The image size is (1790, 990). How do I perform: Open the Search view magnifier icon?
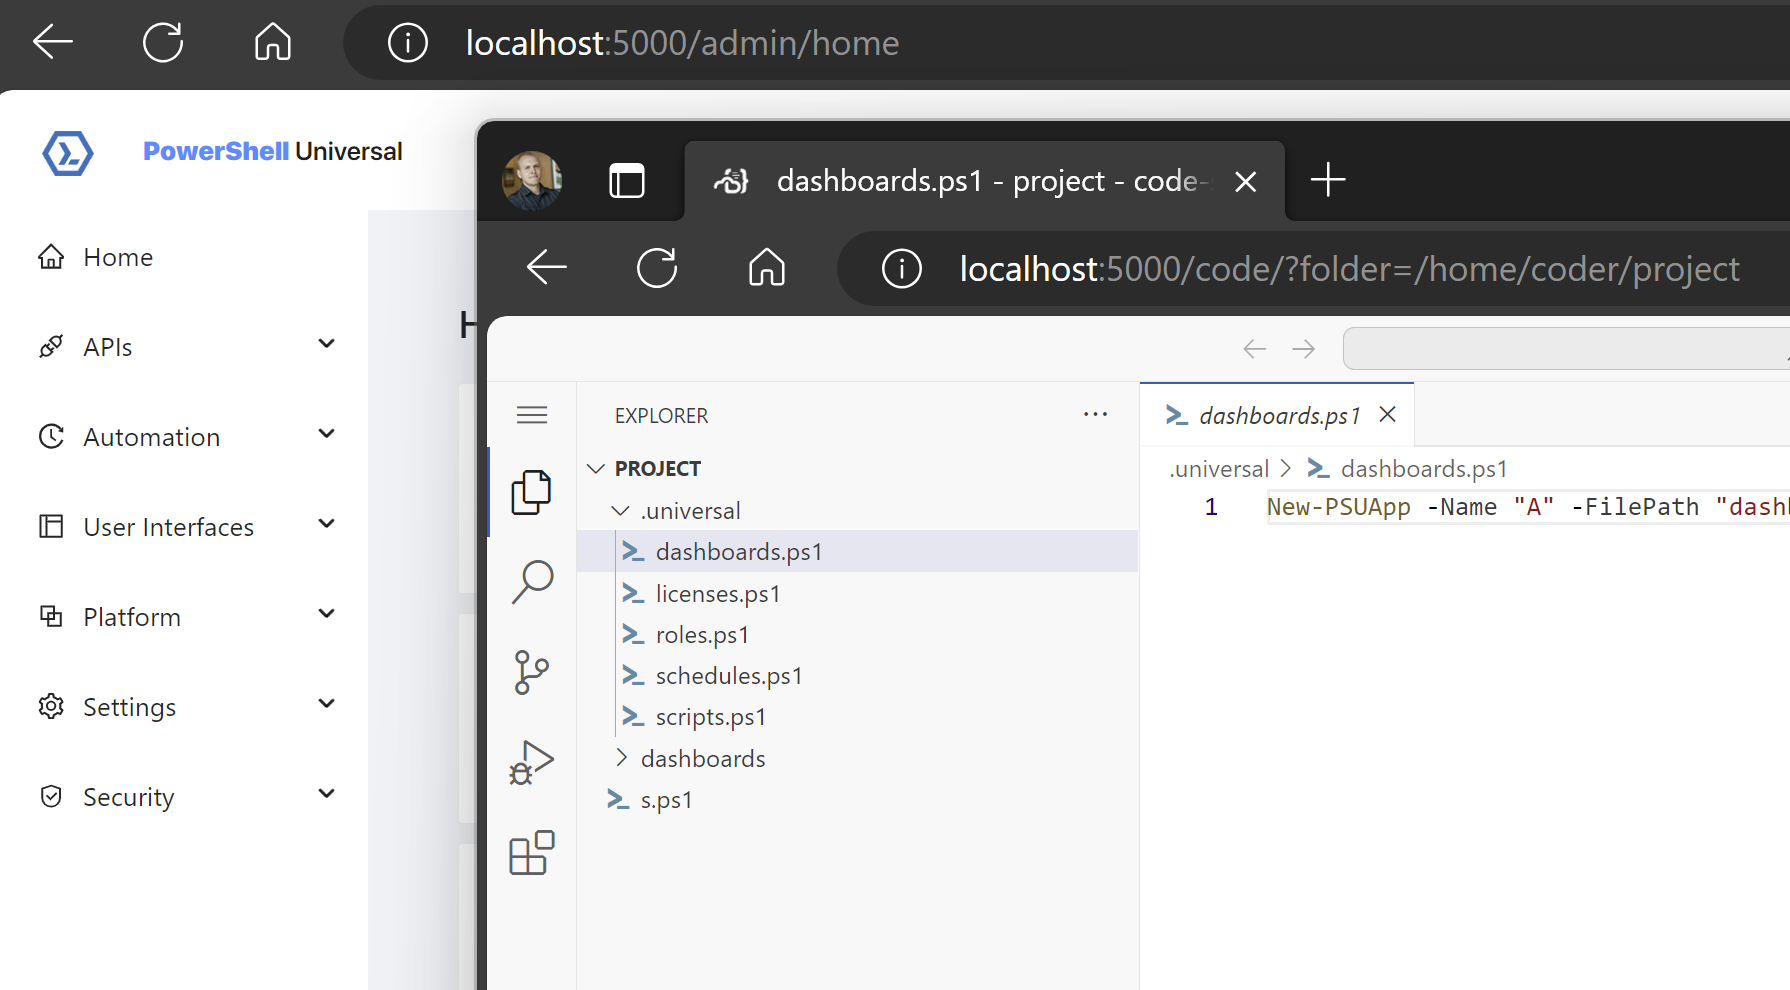click(x=532, y=581)
